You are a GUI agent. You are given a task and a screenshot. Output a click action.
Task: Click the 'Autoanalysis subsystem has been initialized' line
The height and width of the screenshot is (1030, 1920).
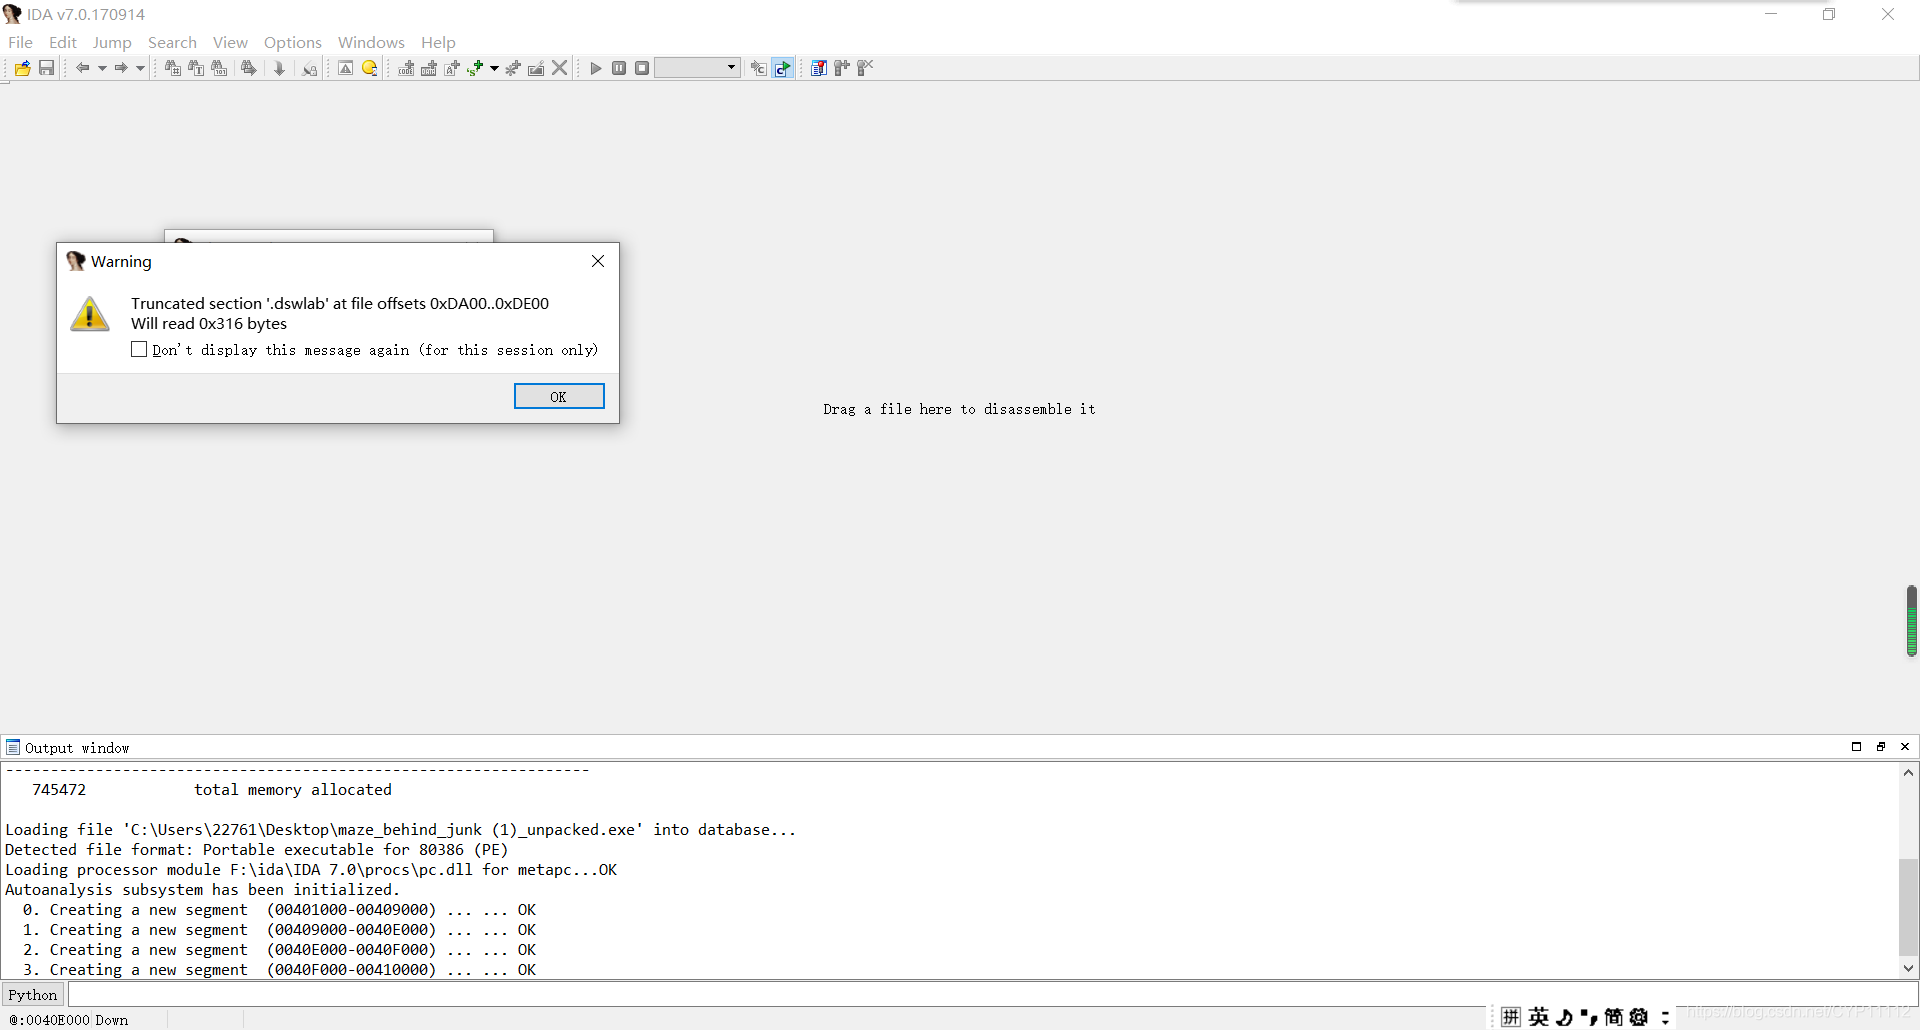coord(202,889)
